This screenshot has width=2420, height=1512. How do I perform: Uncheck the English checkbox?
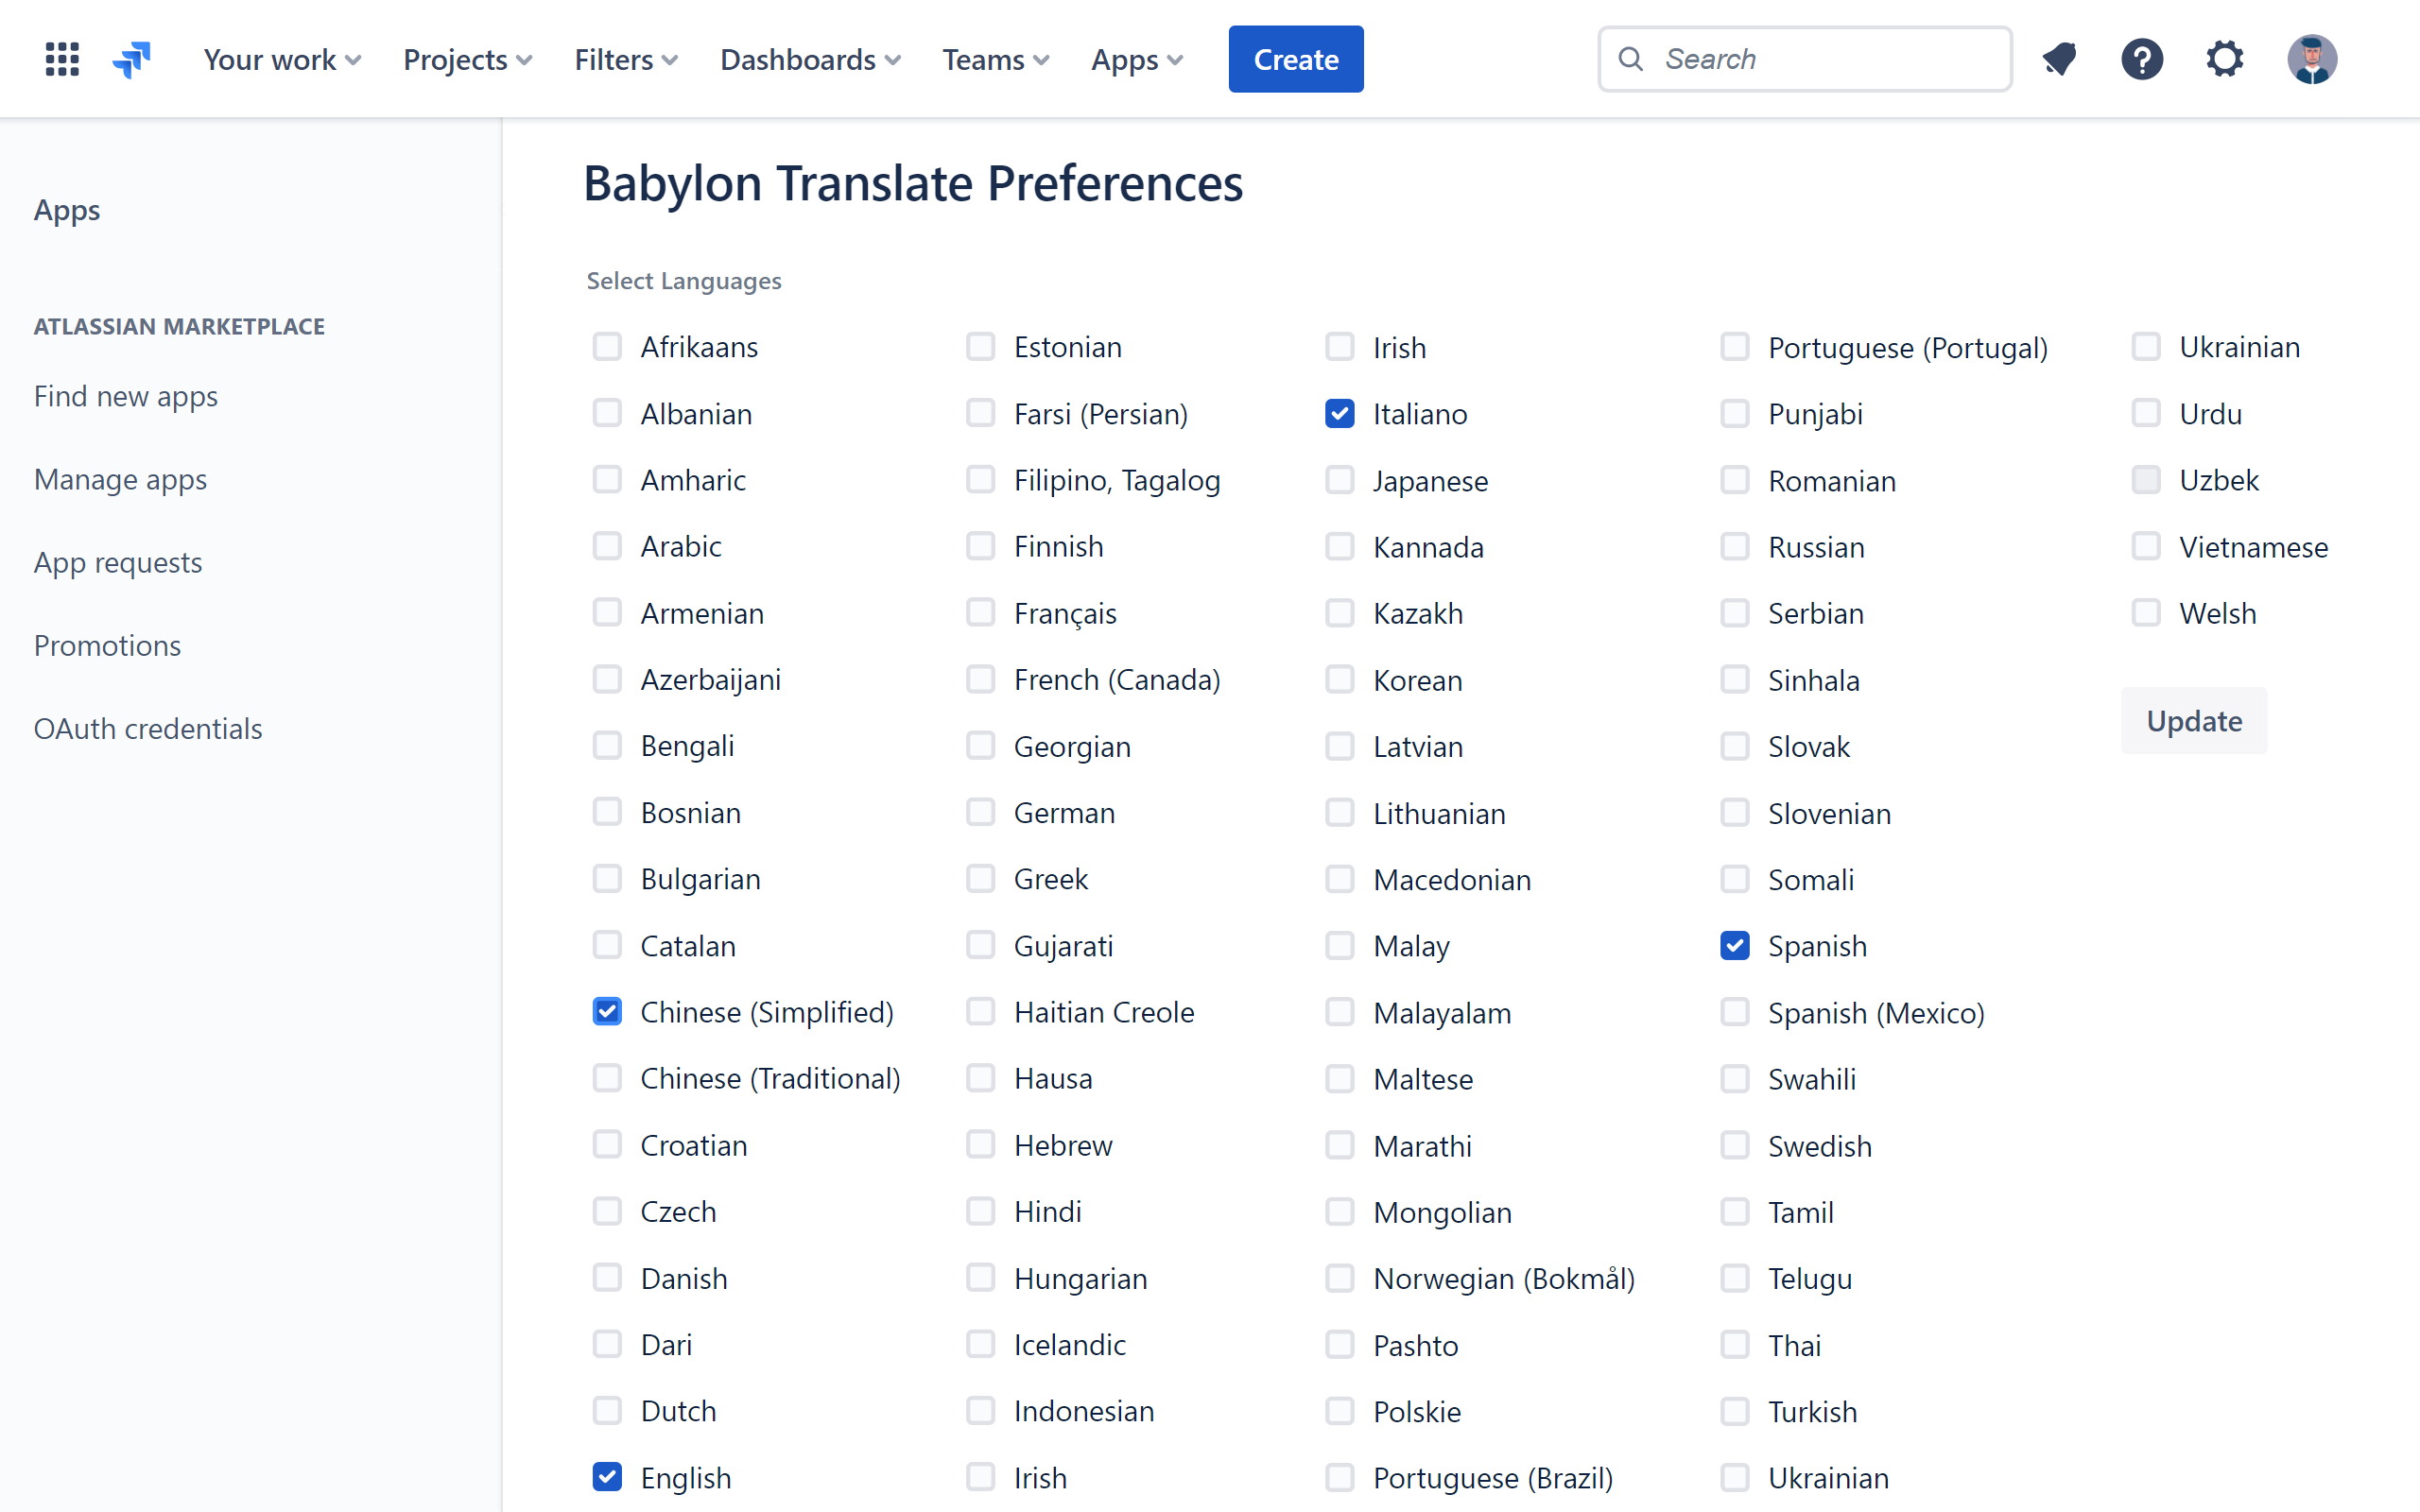[x=607, y=1477]
